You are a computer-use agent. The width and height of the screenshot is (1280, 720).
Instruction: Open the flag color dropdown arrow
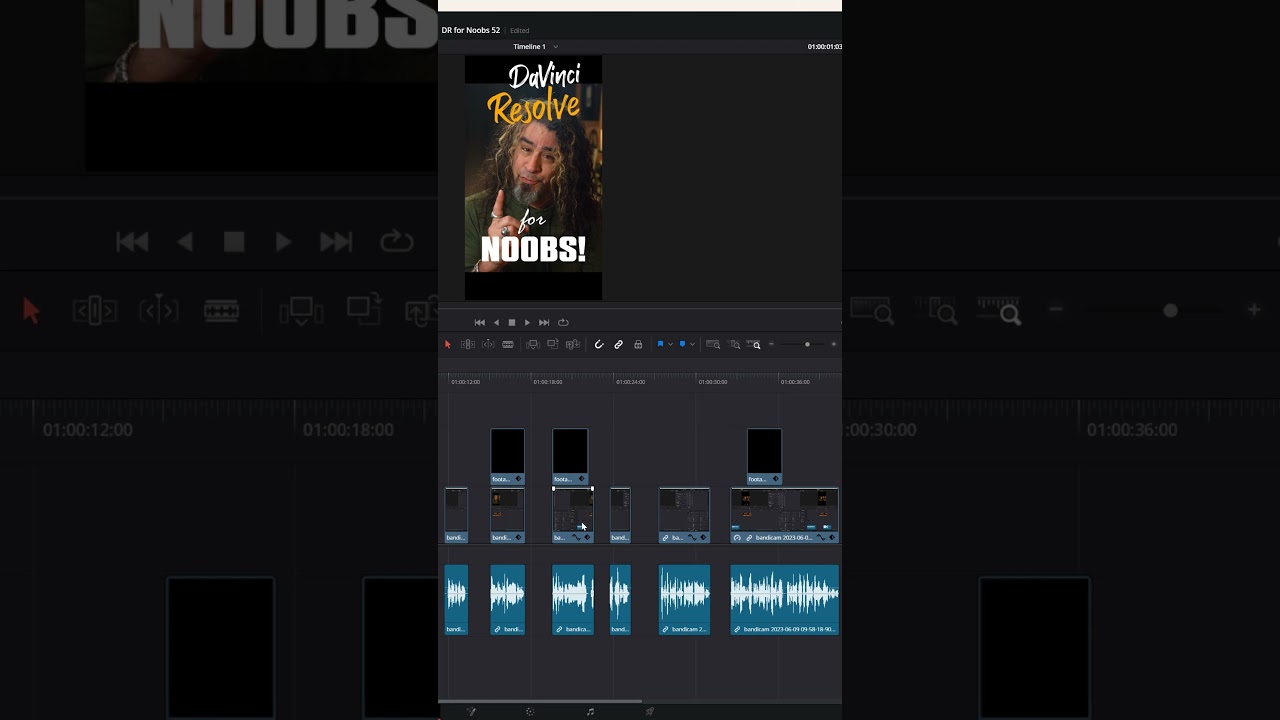pyautogui.click(x=670, y=344)
